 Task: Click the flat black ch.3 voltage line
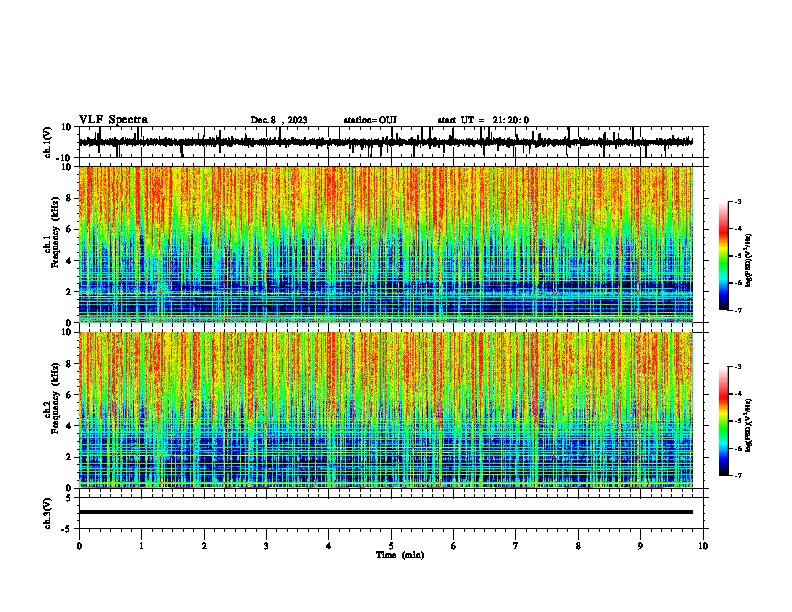click(x=386, y=512)
